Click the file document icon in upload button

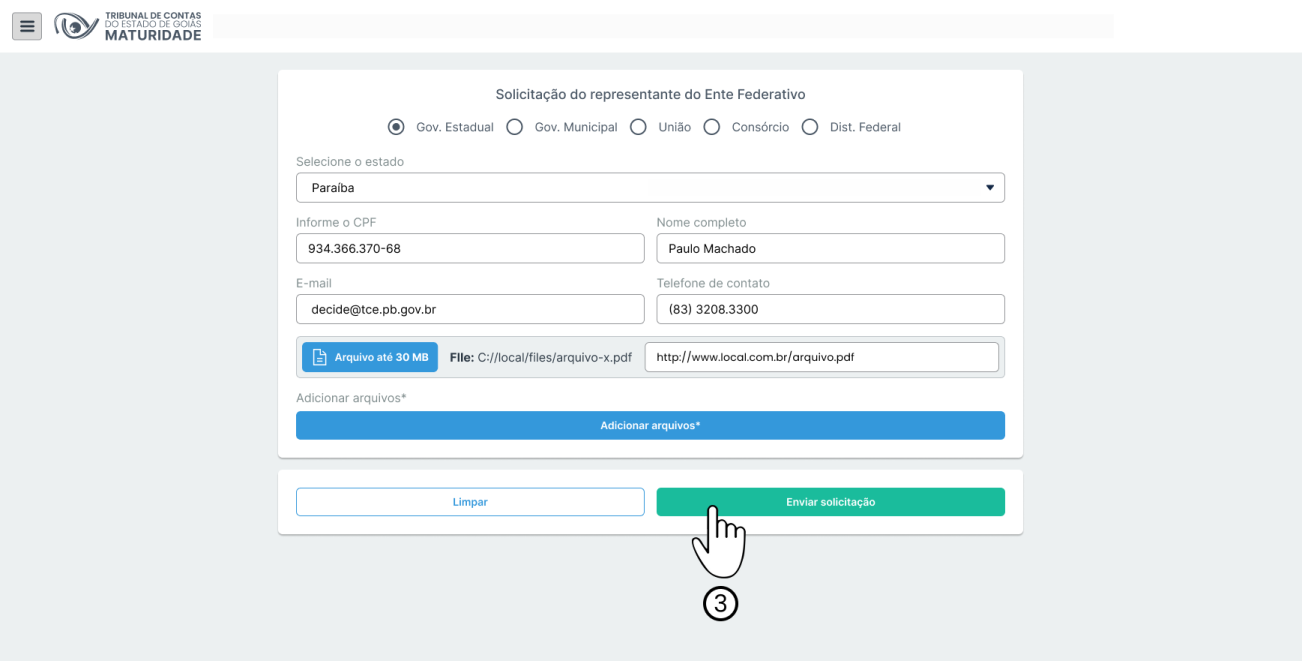pyautogui.click(x=320, y=357)
